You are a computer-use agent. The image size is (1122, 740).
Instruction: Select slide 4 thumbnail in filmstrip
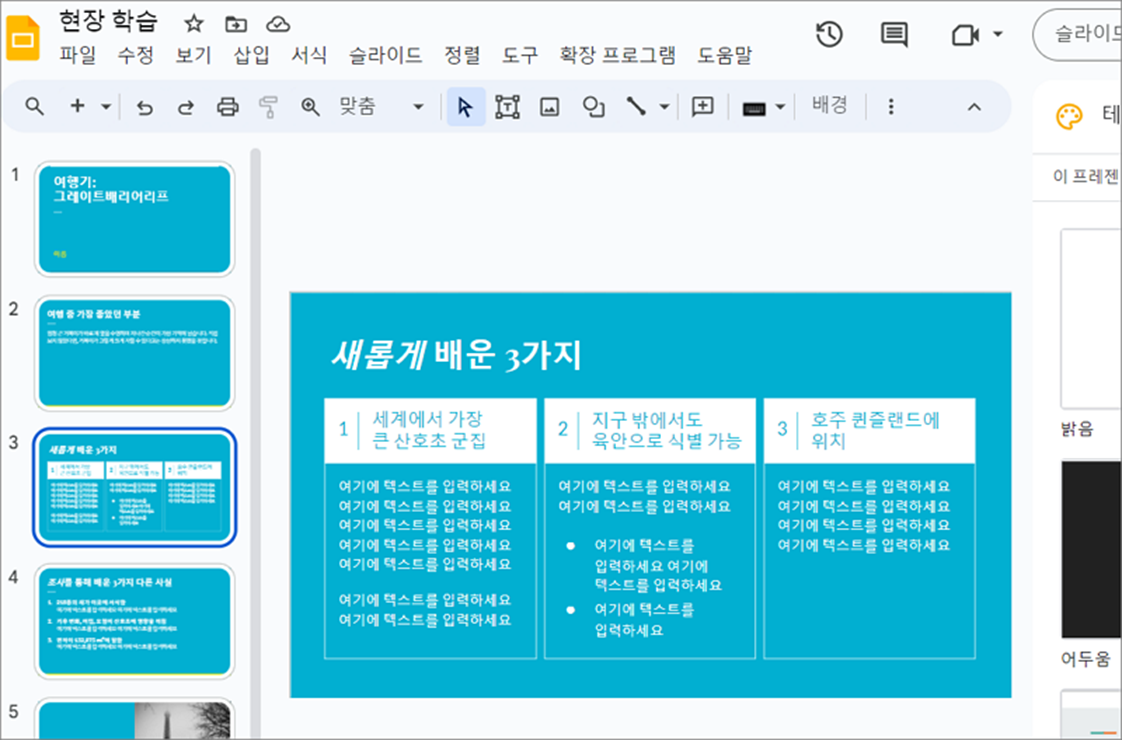(x=135, y=621)
